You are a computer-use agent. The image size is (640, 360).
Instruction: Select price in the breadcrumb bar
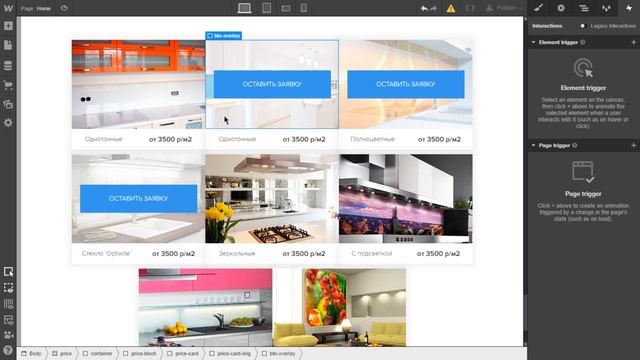point(62,353)
